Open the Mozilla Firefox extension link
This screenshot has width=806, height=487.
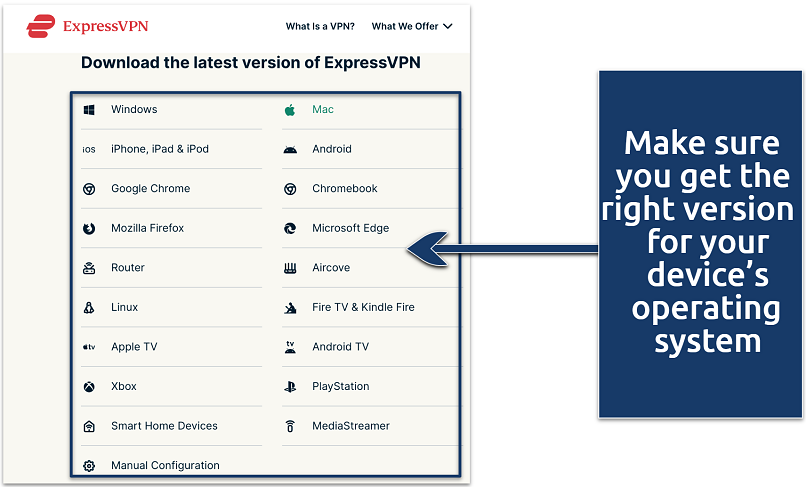click(148, 228)
